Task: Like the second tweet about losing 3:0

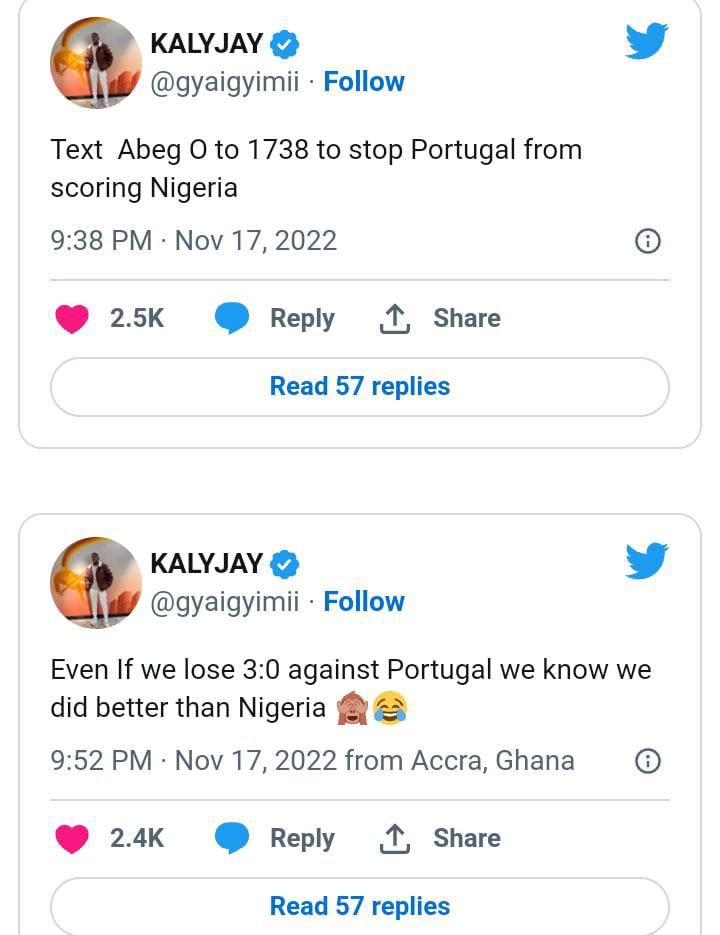Action: pyautogui.click(x=71, y=839)
